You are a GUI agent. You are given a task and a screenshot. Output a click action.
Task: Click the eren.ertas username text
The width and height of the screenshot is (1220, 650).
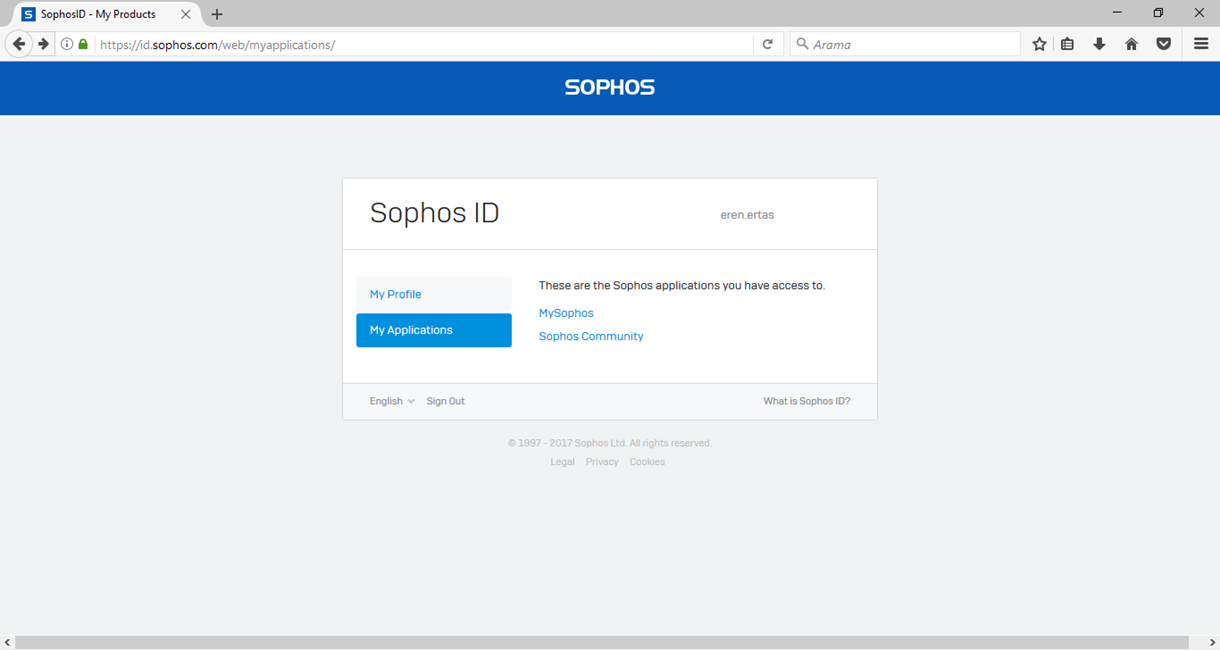point(747,215)
